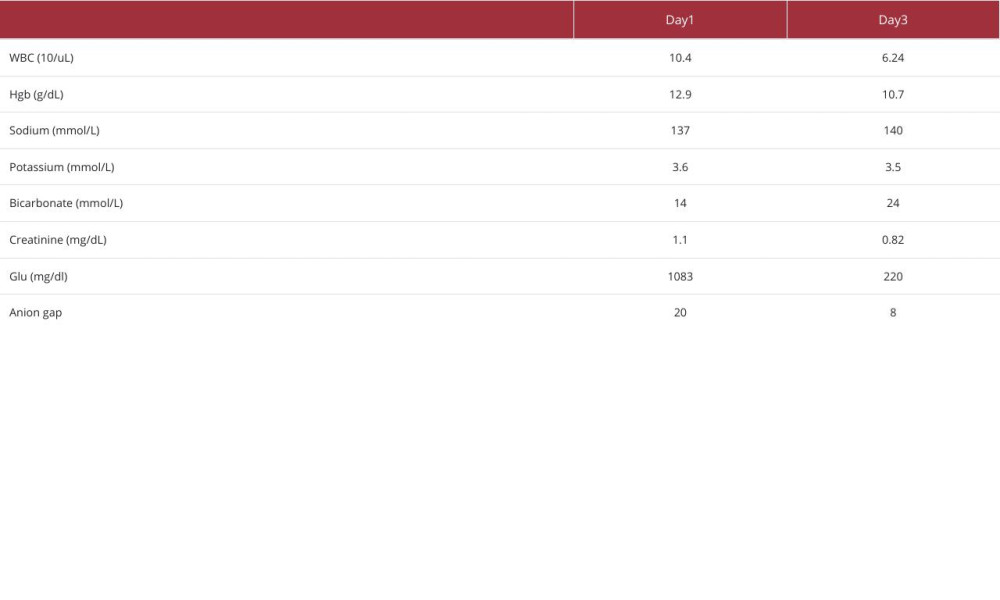Screen dimensions: 1000x600
Task: Select the Glu (mg/dl) row label
Action: tap(38, 277)
